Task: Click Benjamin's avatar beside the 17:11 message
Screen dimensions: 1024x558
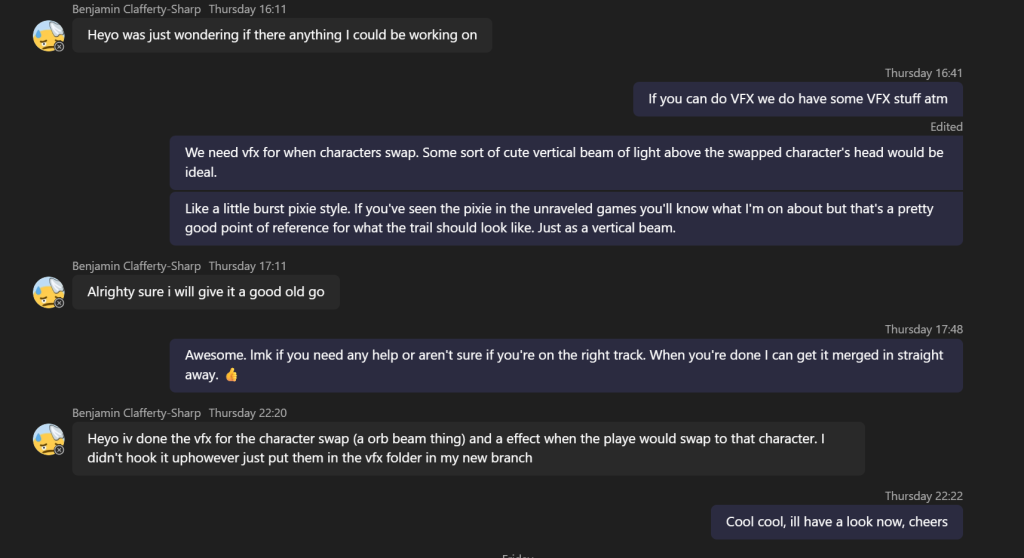Action: pyautogui.click(x=48, y=292)
